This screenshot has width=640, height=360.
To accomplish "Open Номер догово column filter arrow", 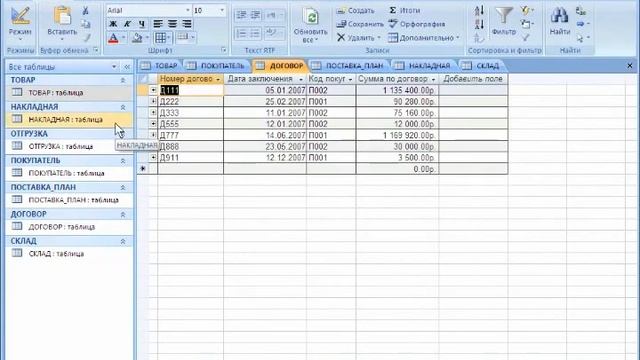I will pyautogui.click(x=218, y=79).
